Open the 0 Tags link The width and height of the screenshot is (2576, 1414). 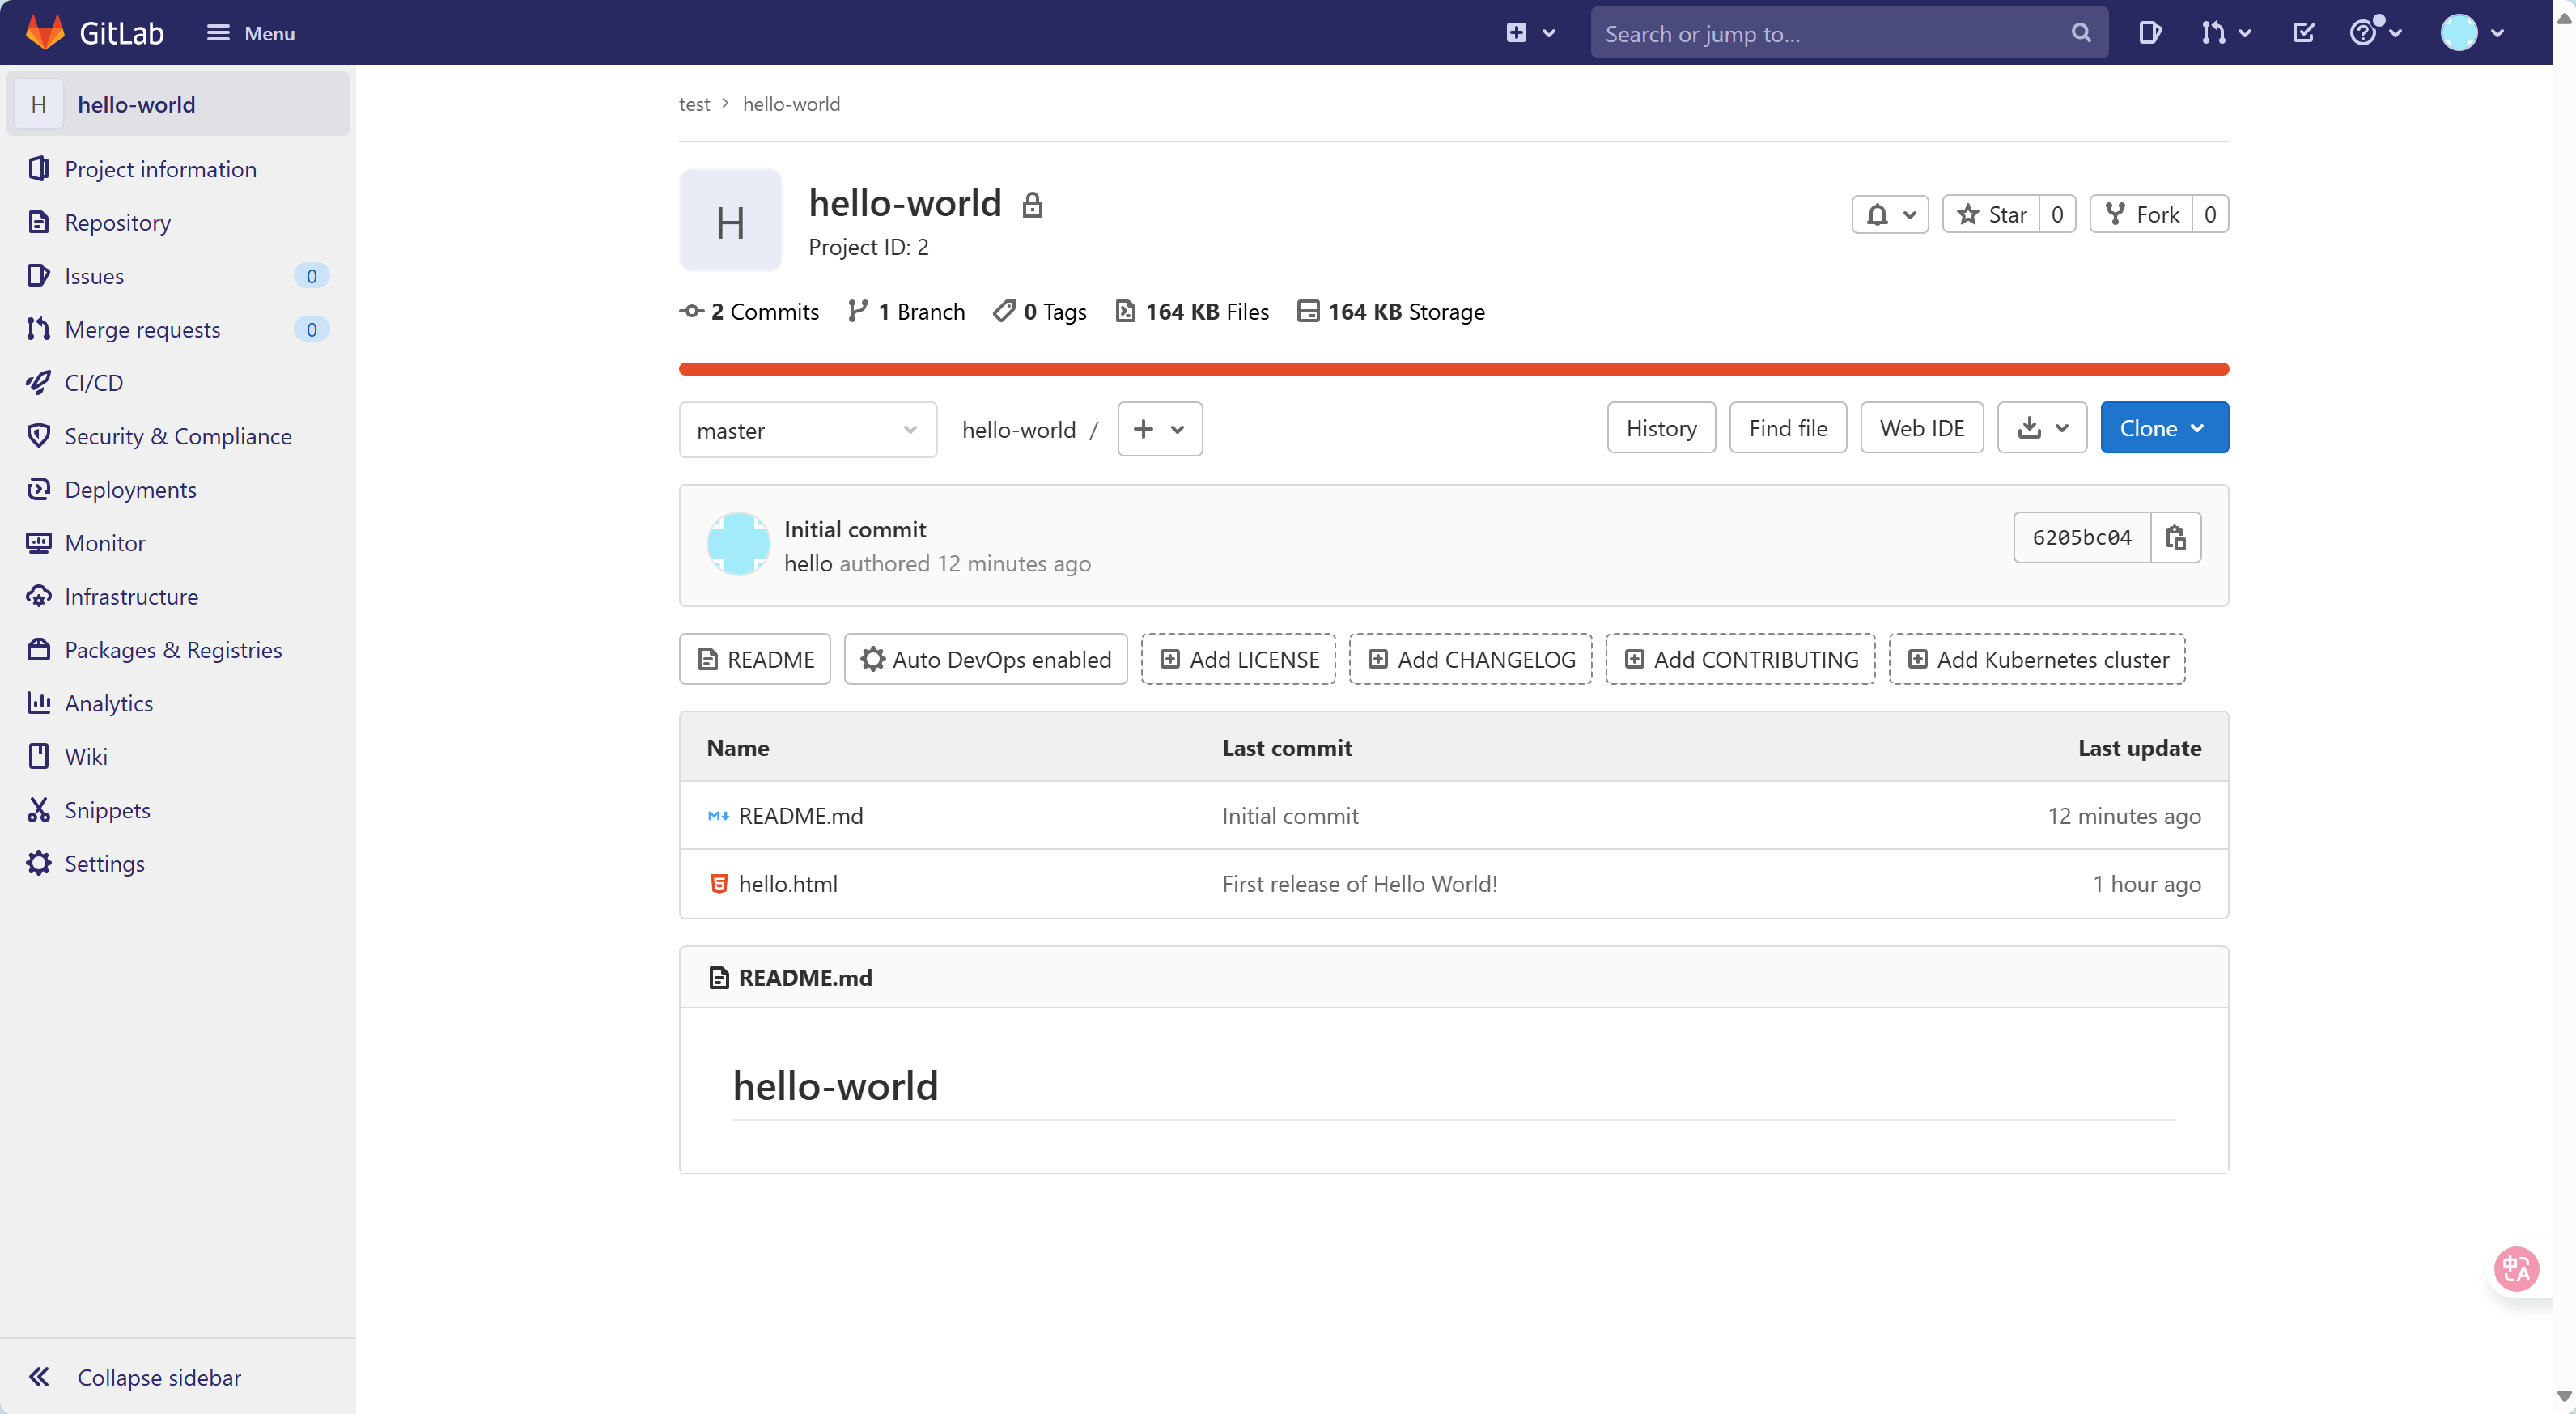tap(1040, 312)
